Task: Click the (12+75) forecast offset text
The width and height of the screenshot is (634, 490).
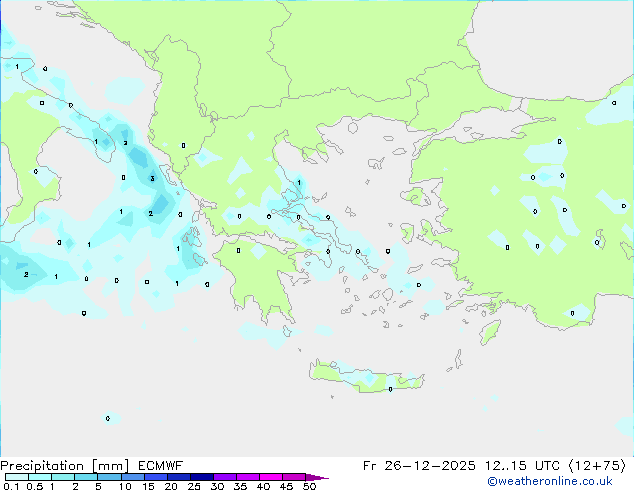Action: (597, 466)
